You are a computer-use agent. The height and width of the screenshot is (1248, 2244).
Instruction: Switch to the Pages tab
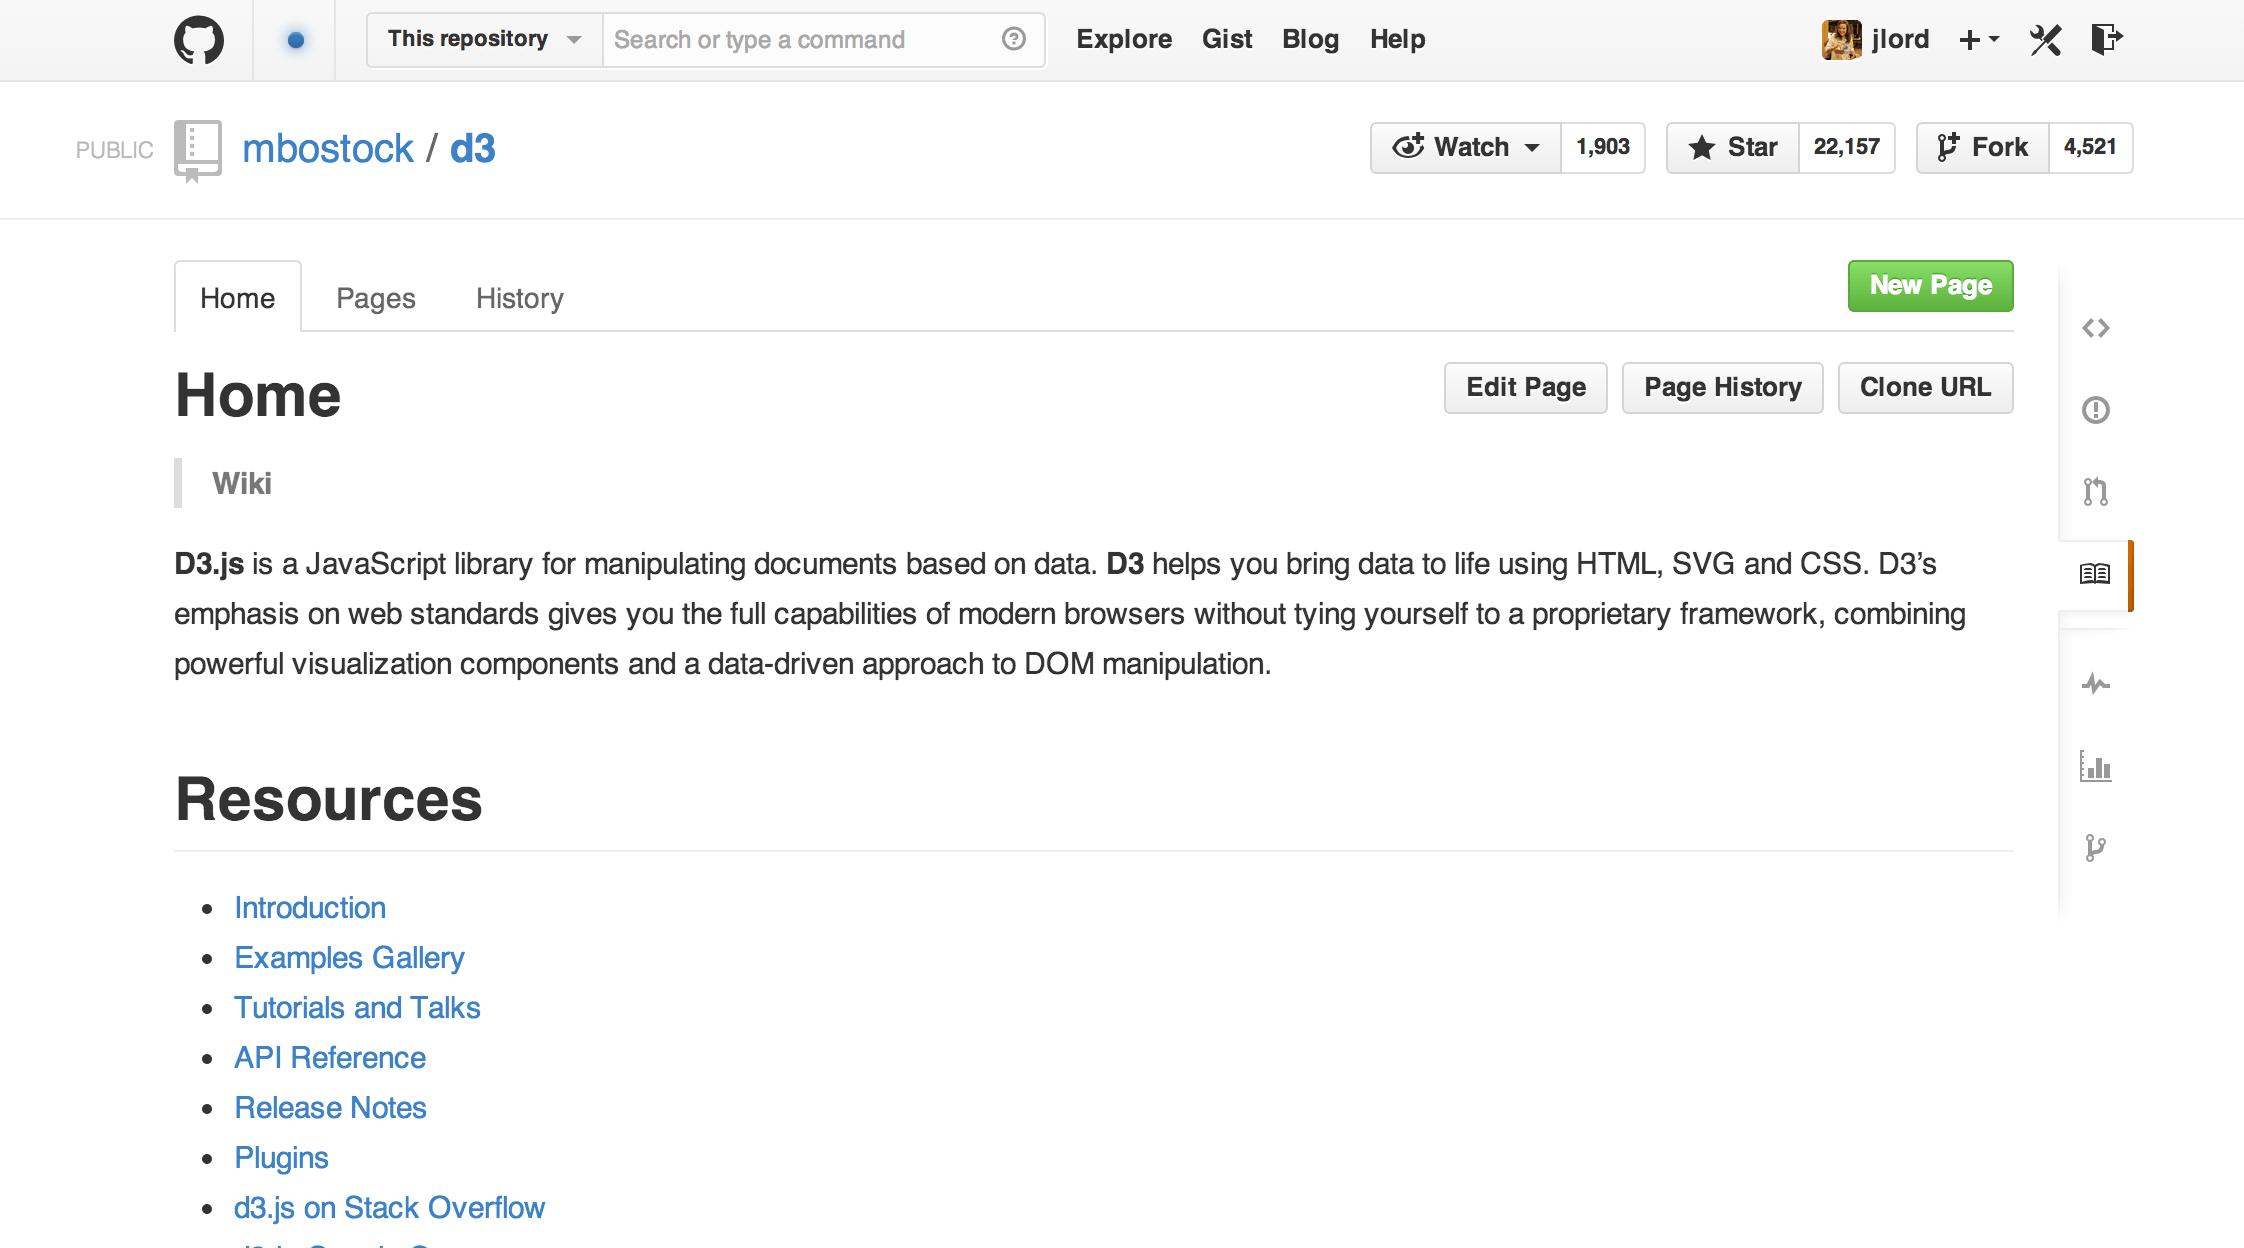click(x=376, y=298)
